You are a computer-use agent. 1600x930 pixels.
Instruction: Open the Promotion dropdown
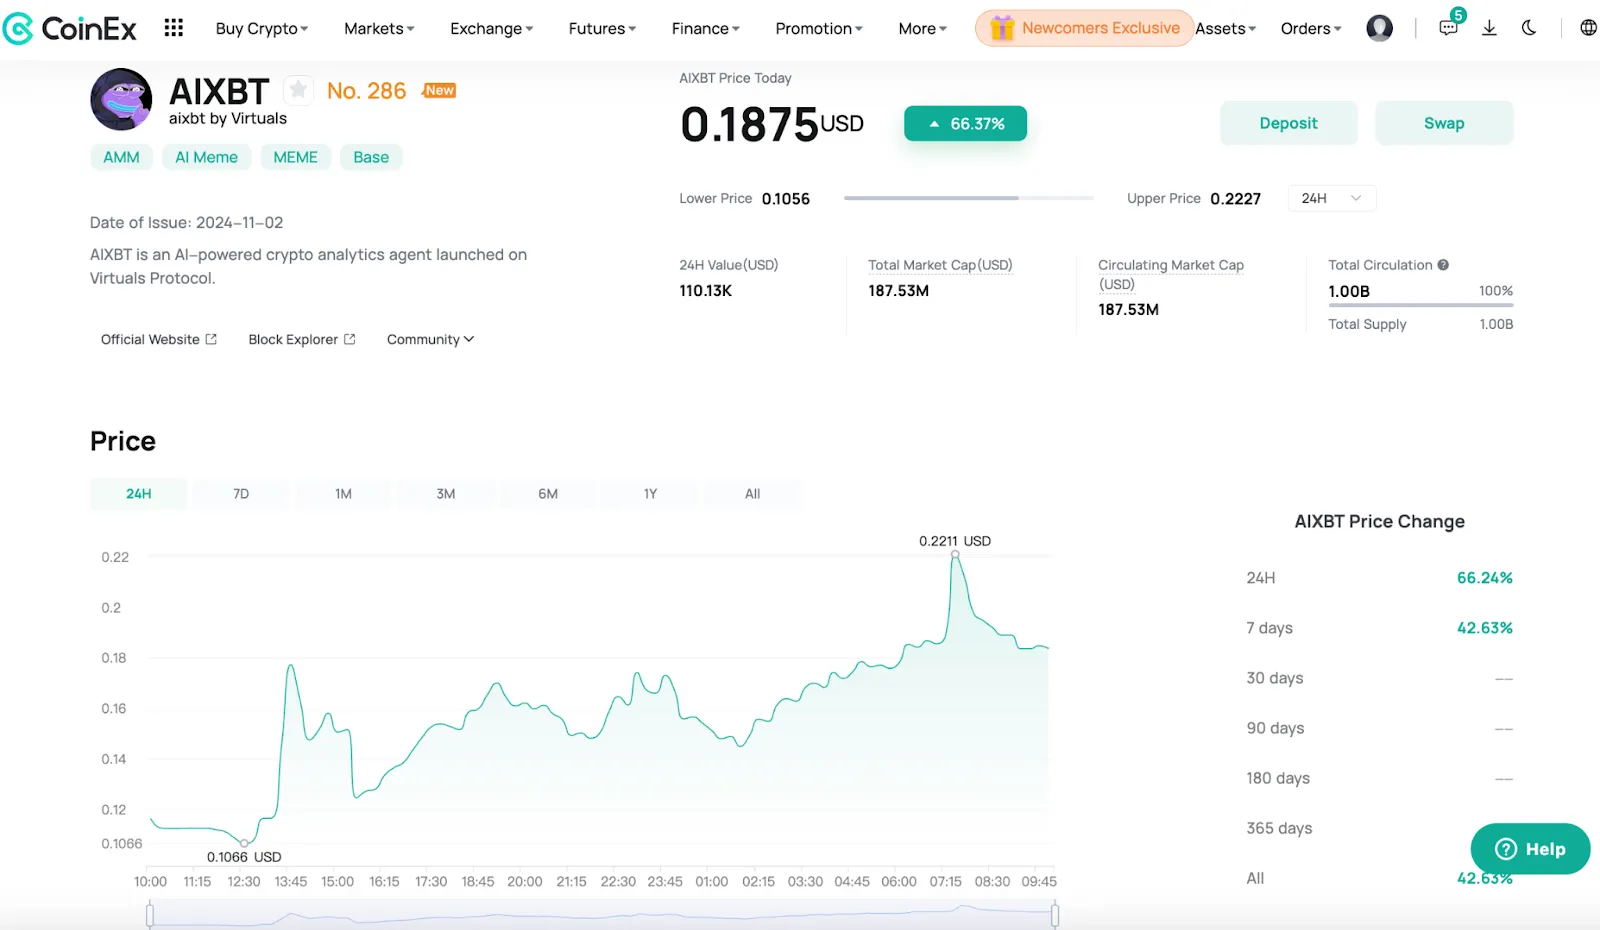click(x=819, y=29)
